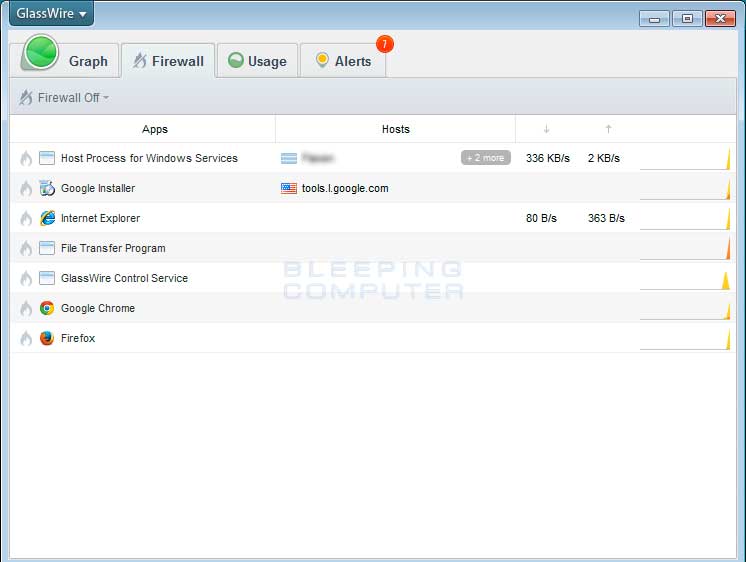
Task: Click the mini traffic graph for Google Chrome
Action: [685, 309]
